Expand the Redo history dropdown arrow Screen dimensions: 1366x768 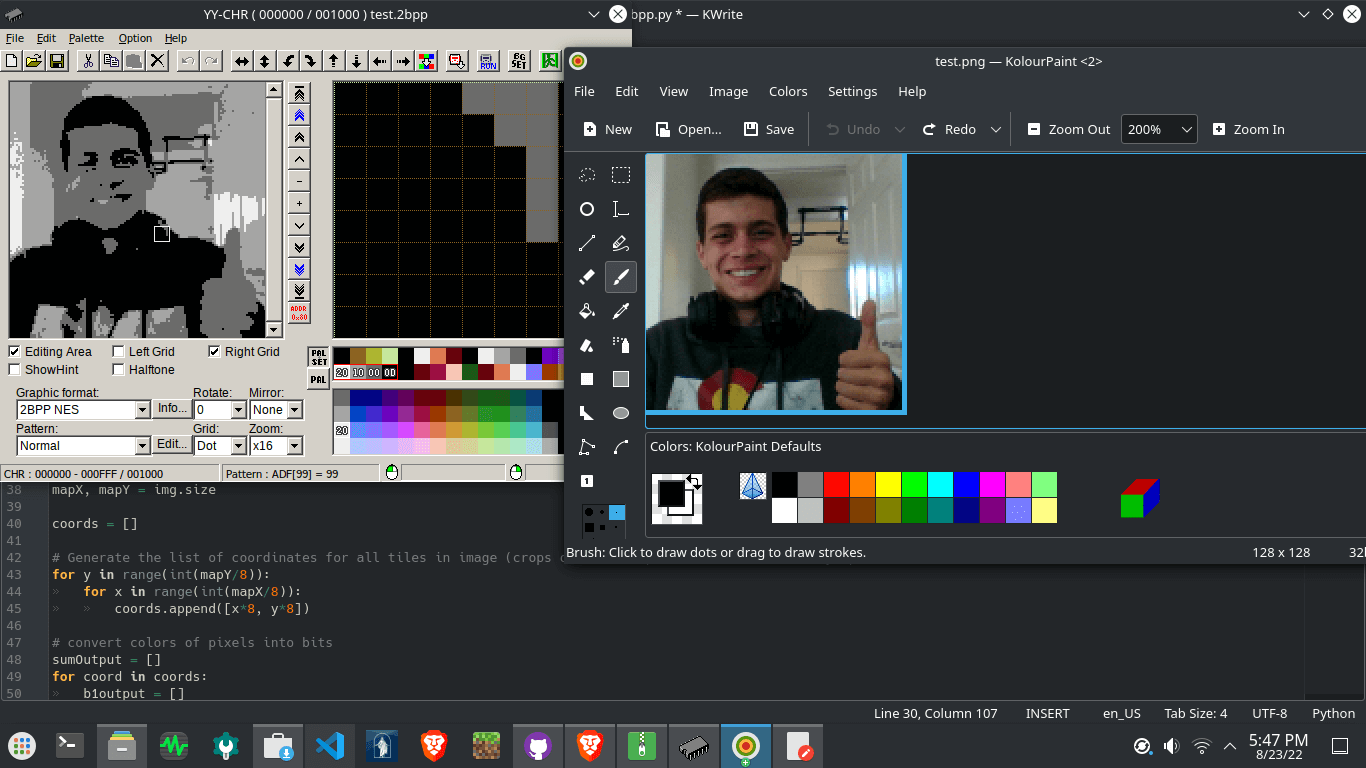coord(995,129)
